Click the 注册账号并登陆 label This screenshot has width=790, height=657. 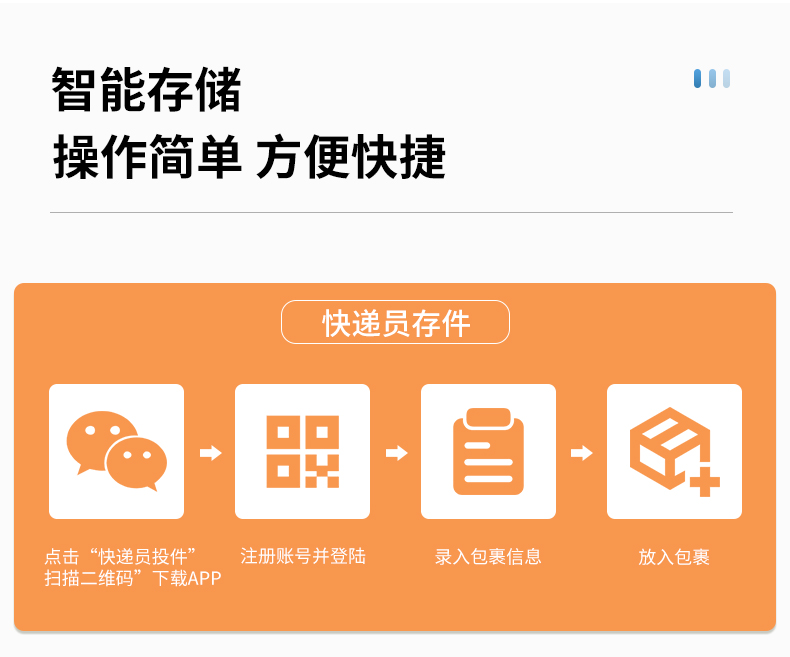[303, 556]
